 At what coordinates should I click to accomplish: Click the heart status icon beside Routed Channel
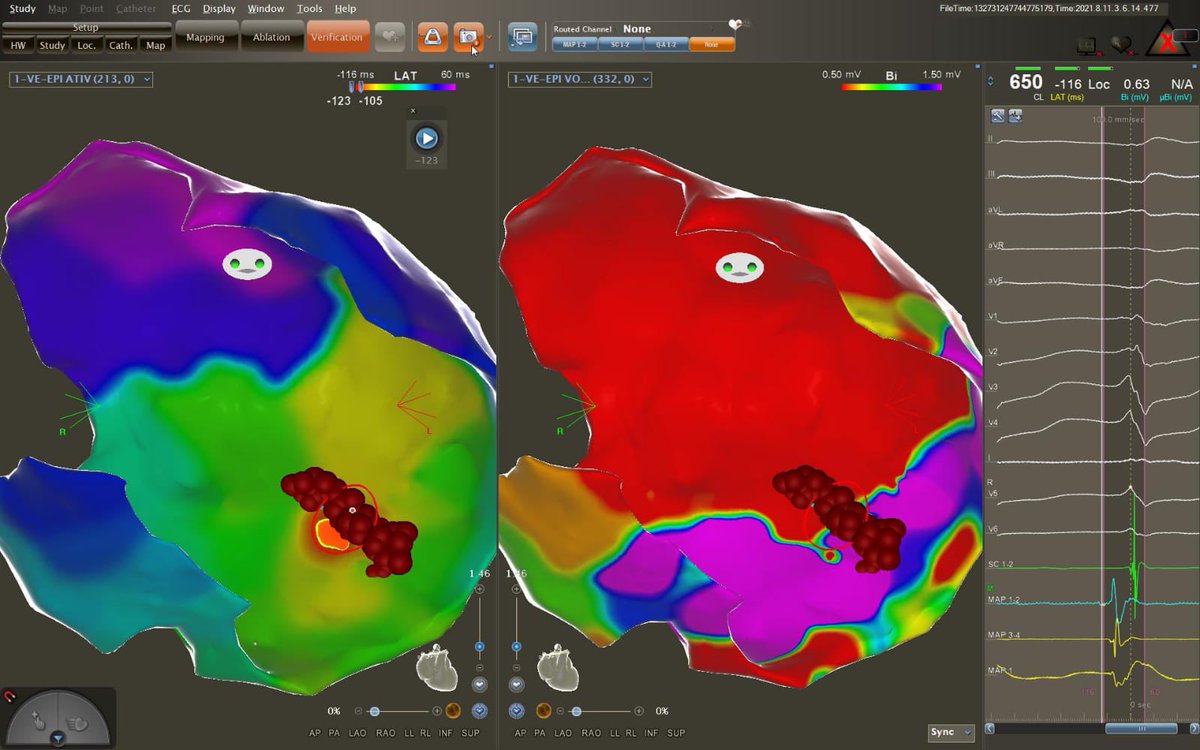[737, 25]
